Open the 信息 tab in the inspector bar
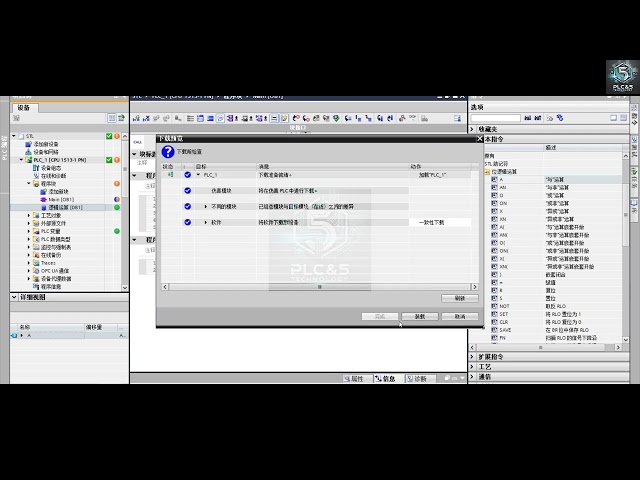640x480 pixels. [x=385, y=378]
